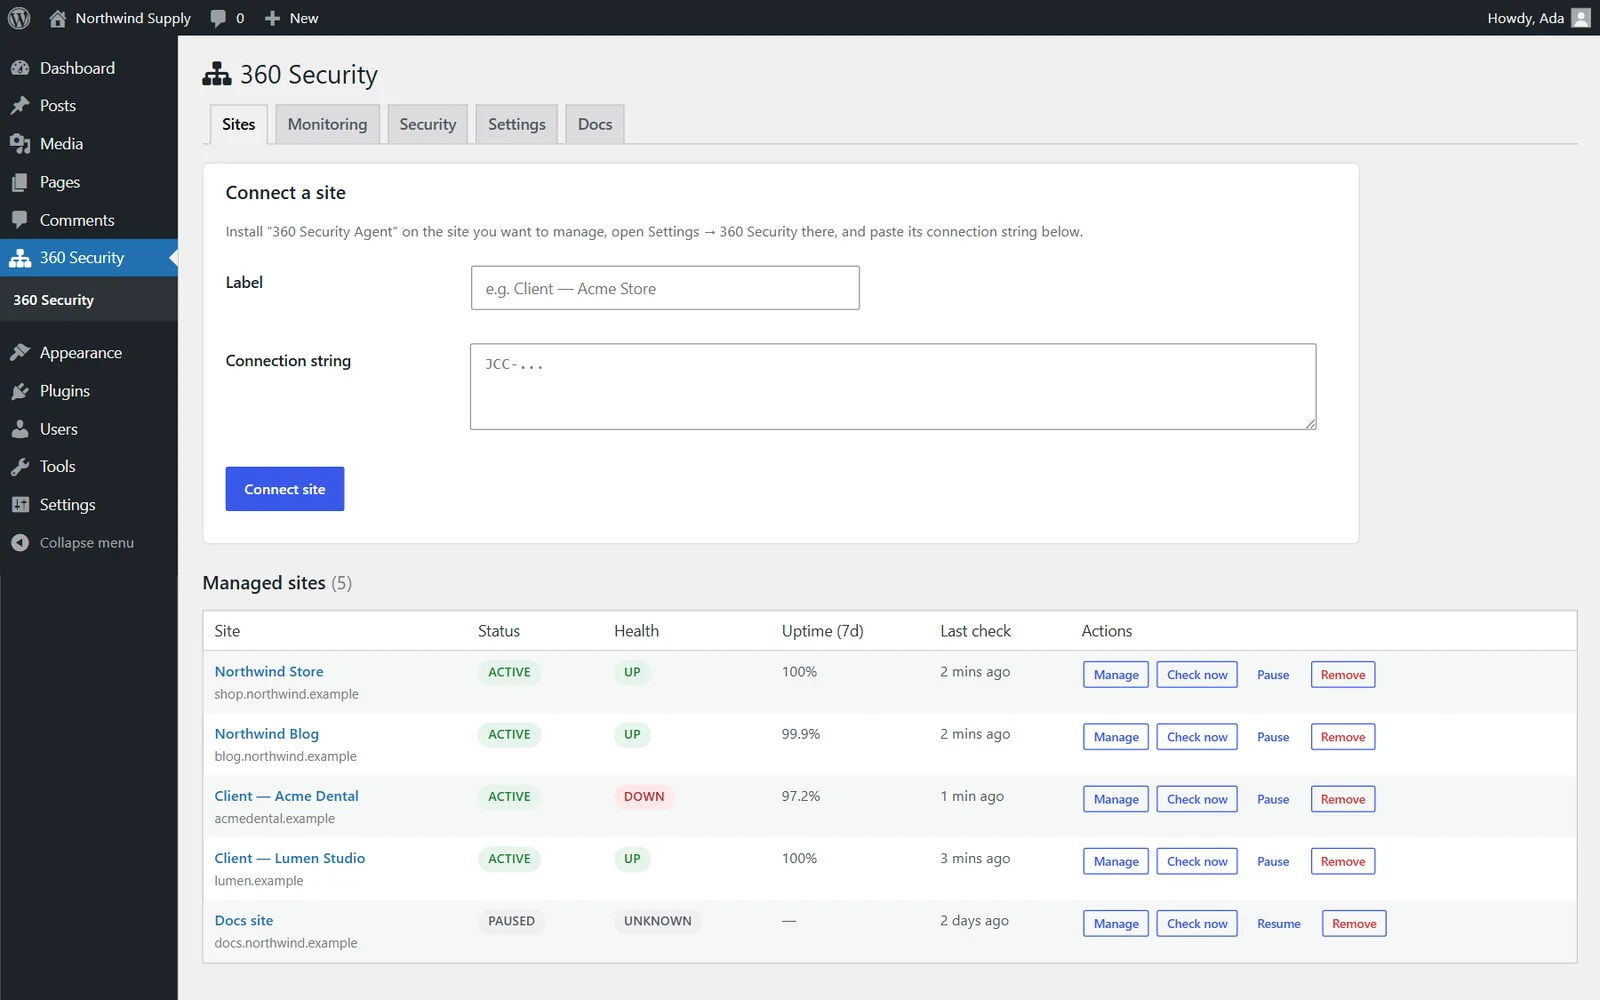This screenshot has width=1600, height=1000.
Task: Click the PAUSED status badge for Docs site
Action: pos(511,921)
